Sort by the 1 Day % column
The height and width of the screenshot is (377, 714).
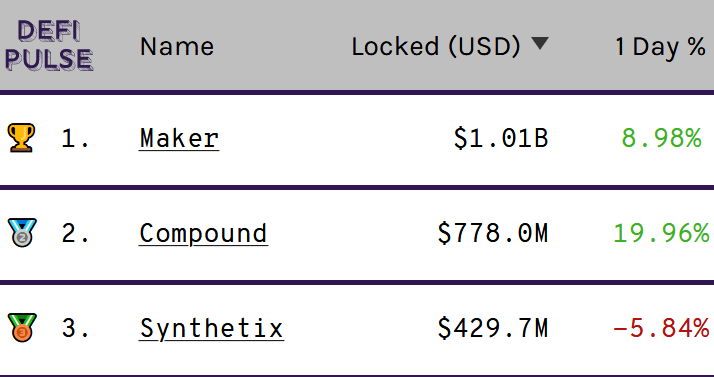[660, 46]
